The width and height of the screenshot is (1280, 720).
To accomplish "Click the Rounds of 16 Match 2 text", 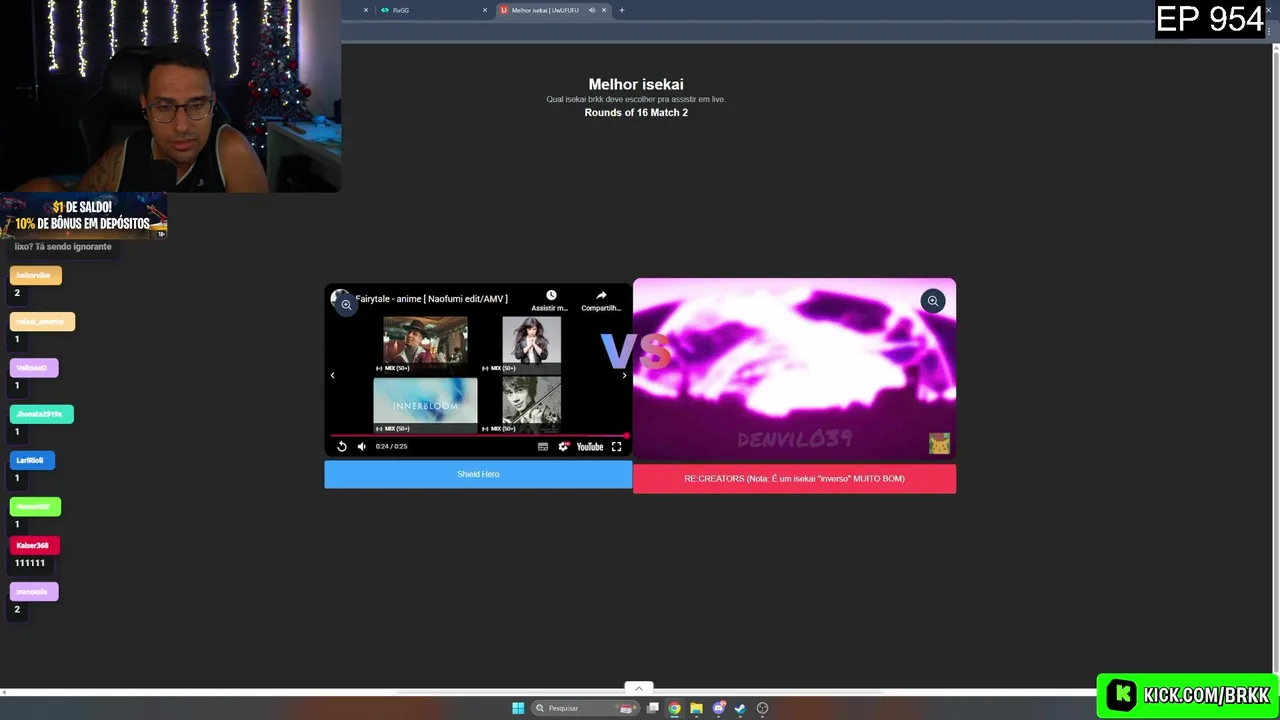I will coord(636,112).
